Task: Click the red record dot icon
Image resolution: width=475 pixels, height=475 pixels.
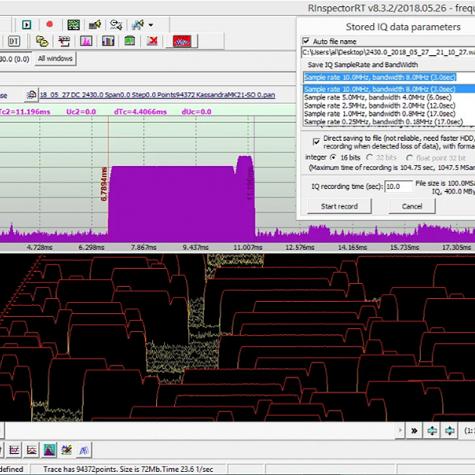Action: pyautogui.click(x=50, y=24)
